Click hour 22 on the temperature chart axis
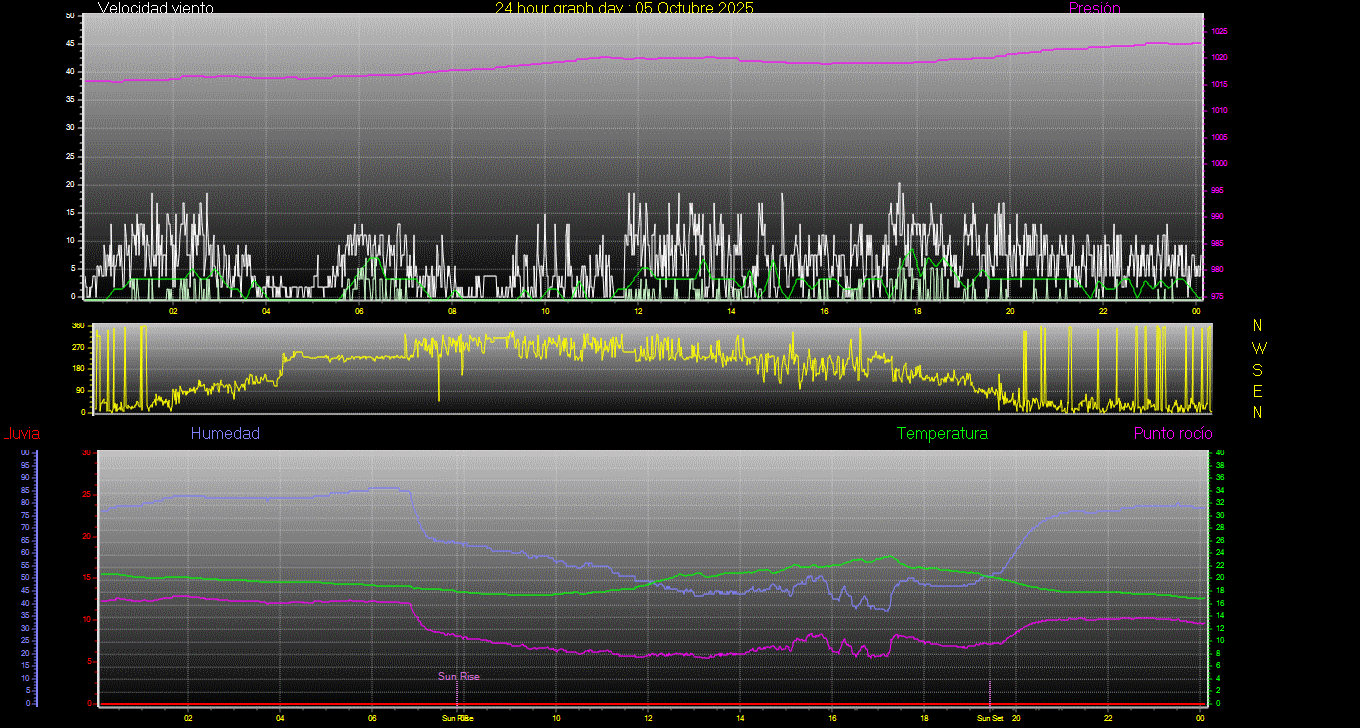Screen dimensions: 1360x728 [1108, 718]
